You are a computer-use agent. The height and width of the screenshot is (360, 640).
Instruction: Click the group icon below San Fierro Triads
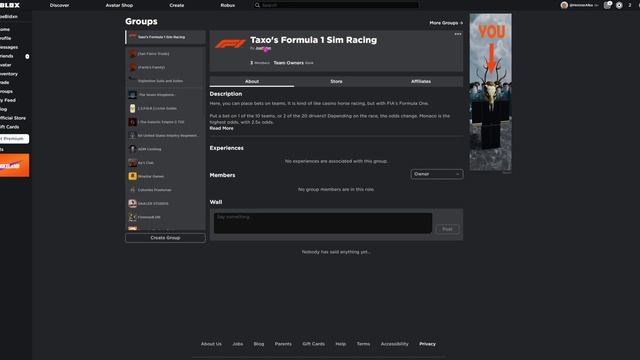click(x=132, y=67)
